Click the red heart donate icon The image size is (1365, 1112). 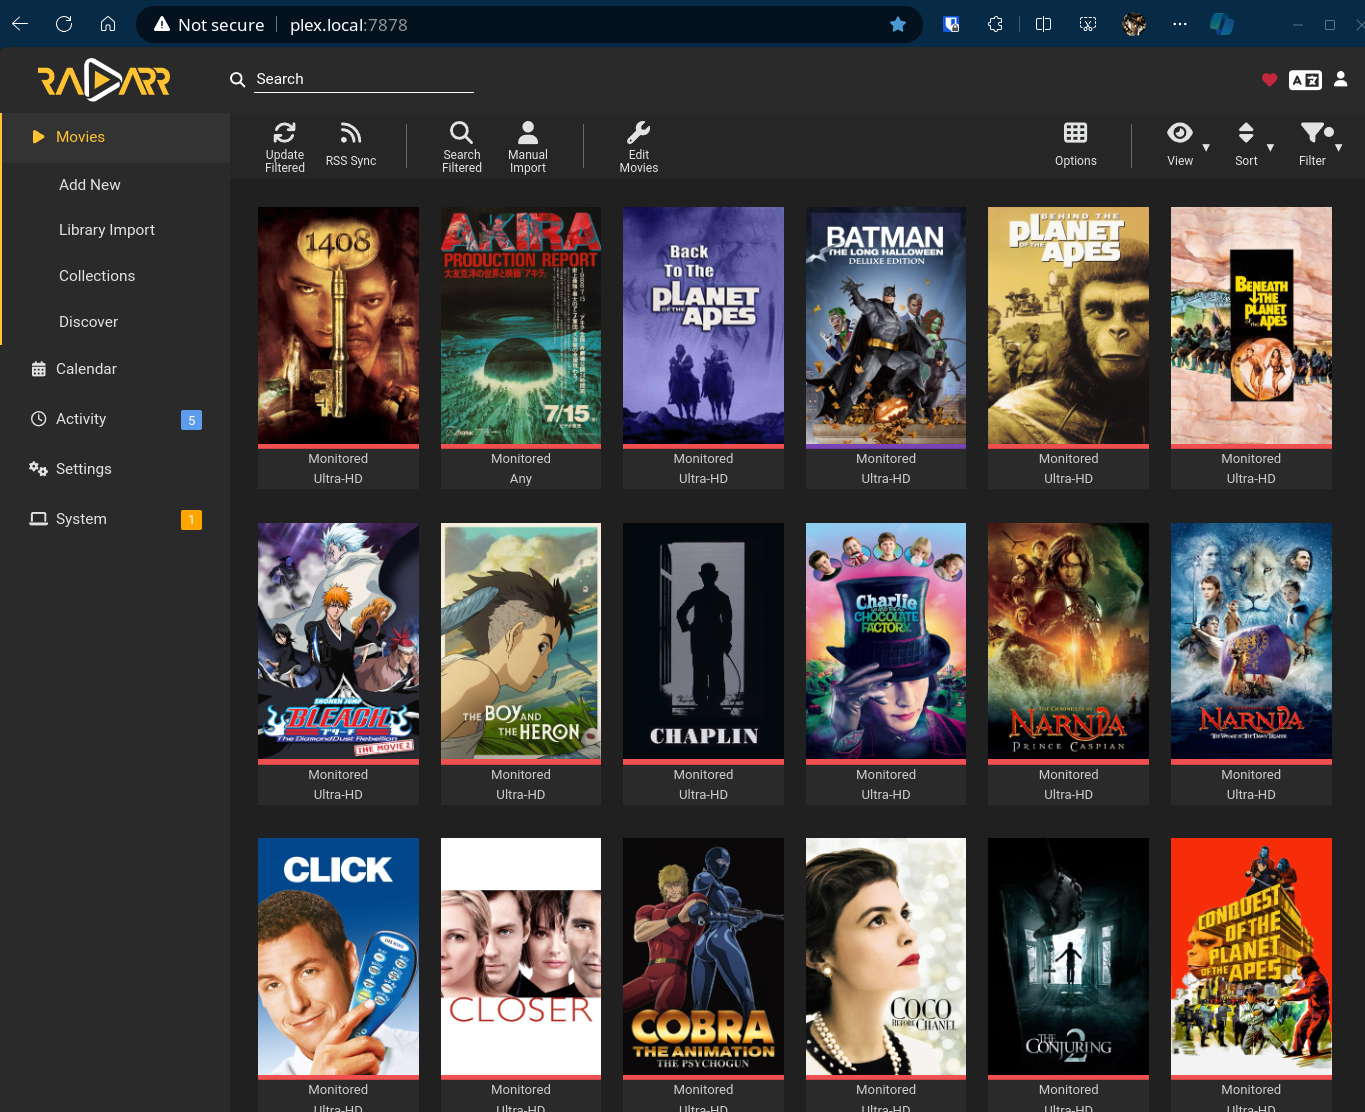point(1269,80)
